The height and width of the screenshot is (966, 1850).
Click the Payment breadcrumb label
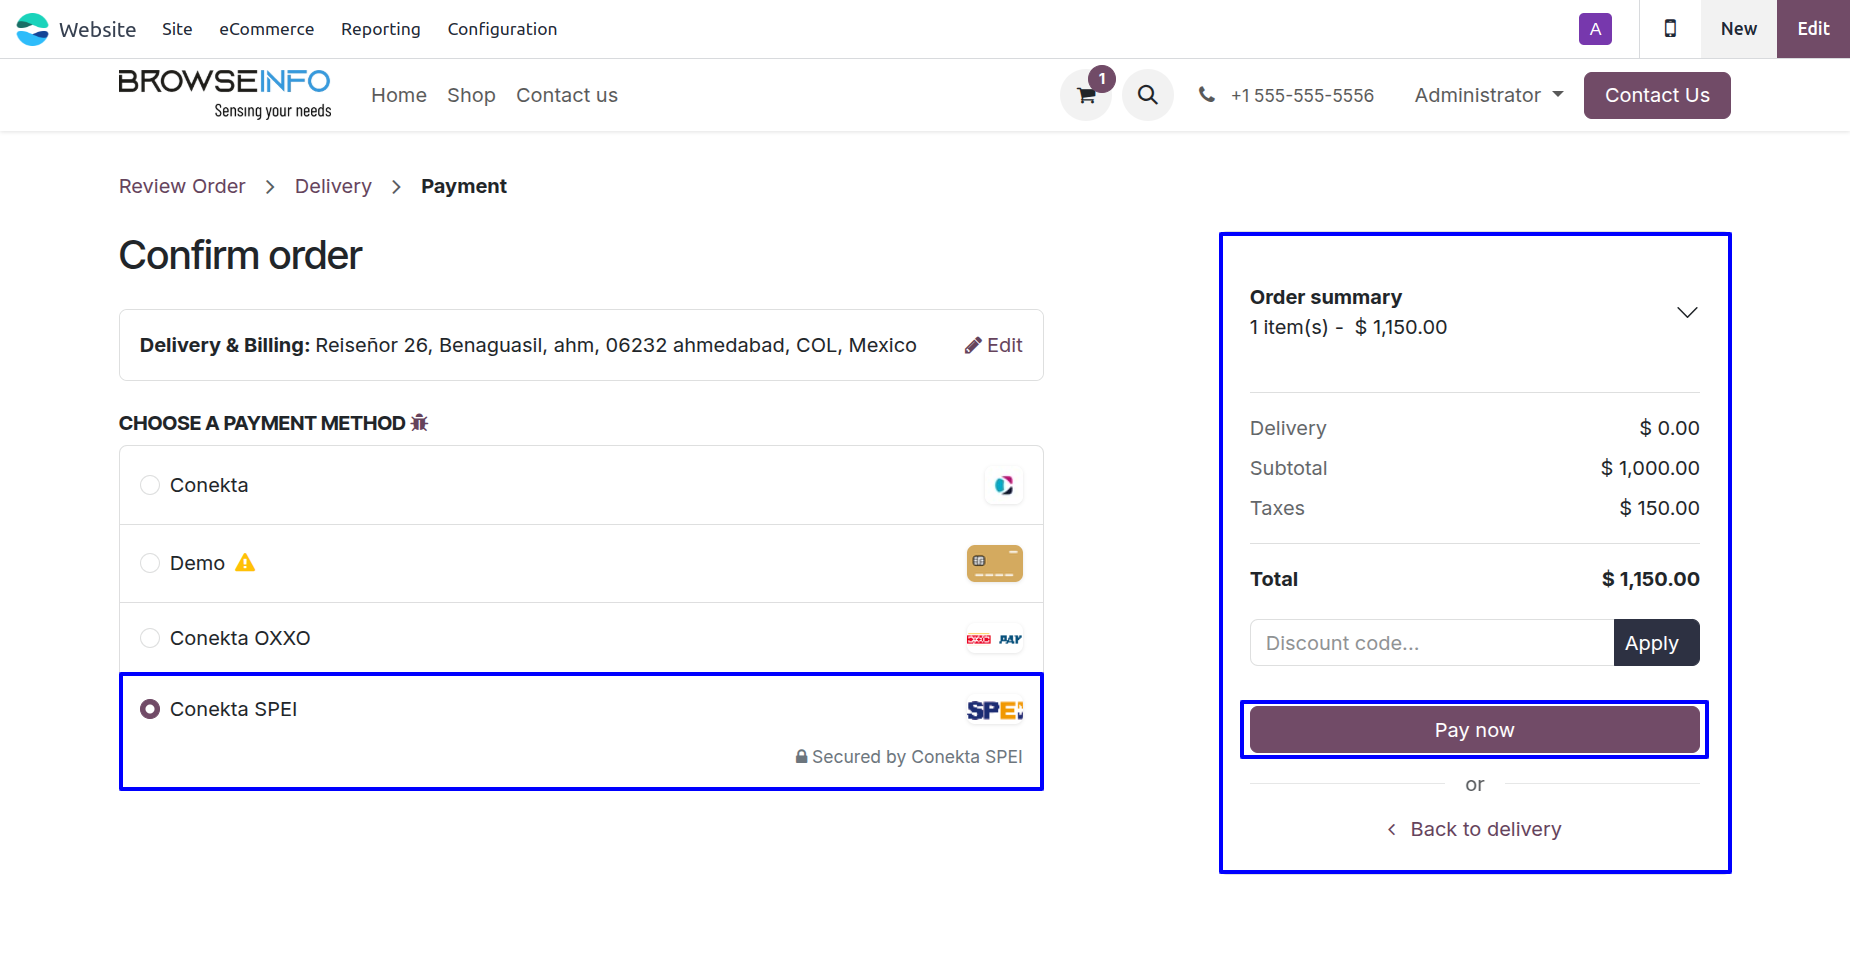pos(464,186)
